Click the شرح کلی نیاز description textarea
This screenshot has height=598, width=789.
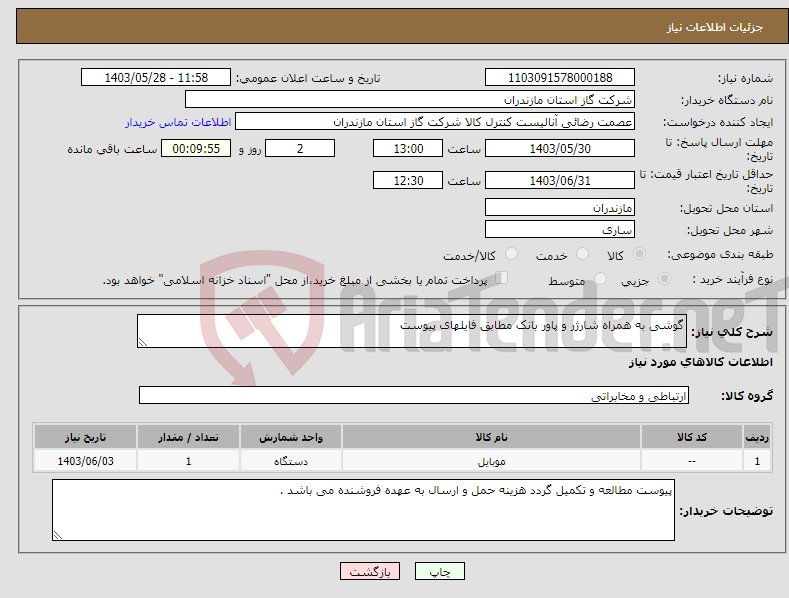412,331
